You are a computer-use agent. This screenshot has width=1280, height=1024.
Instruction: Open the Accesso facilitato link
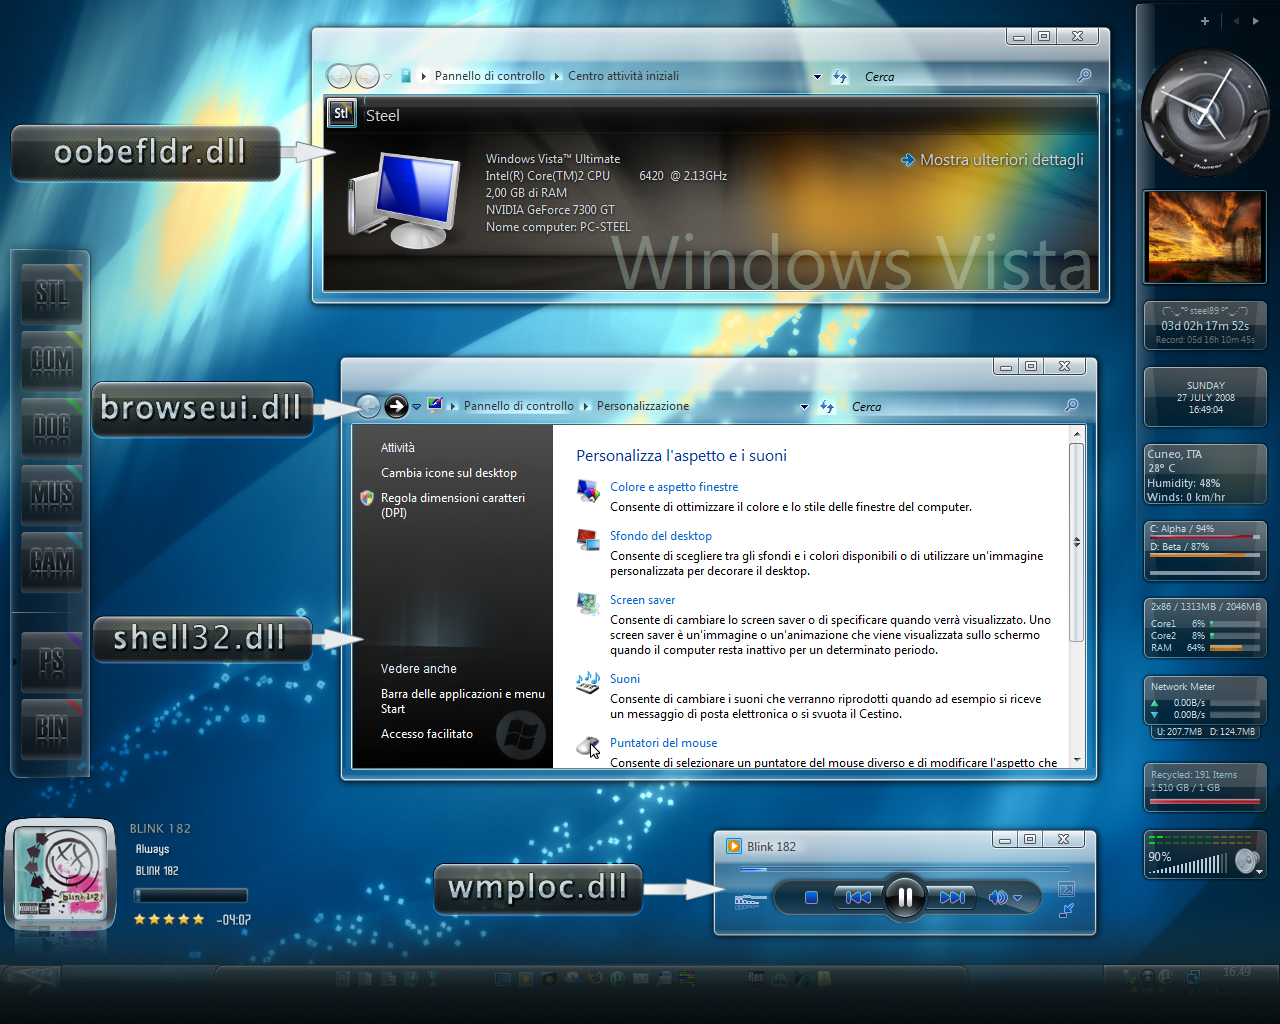pos(427,734)
